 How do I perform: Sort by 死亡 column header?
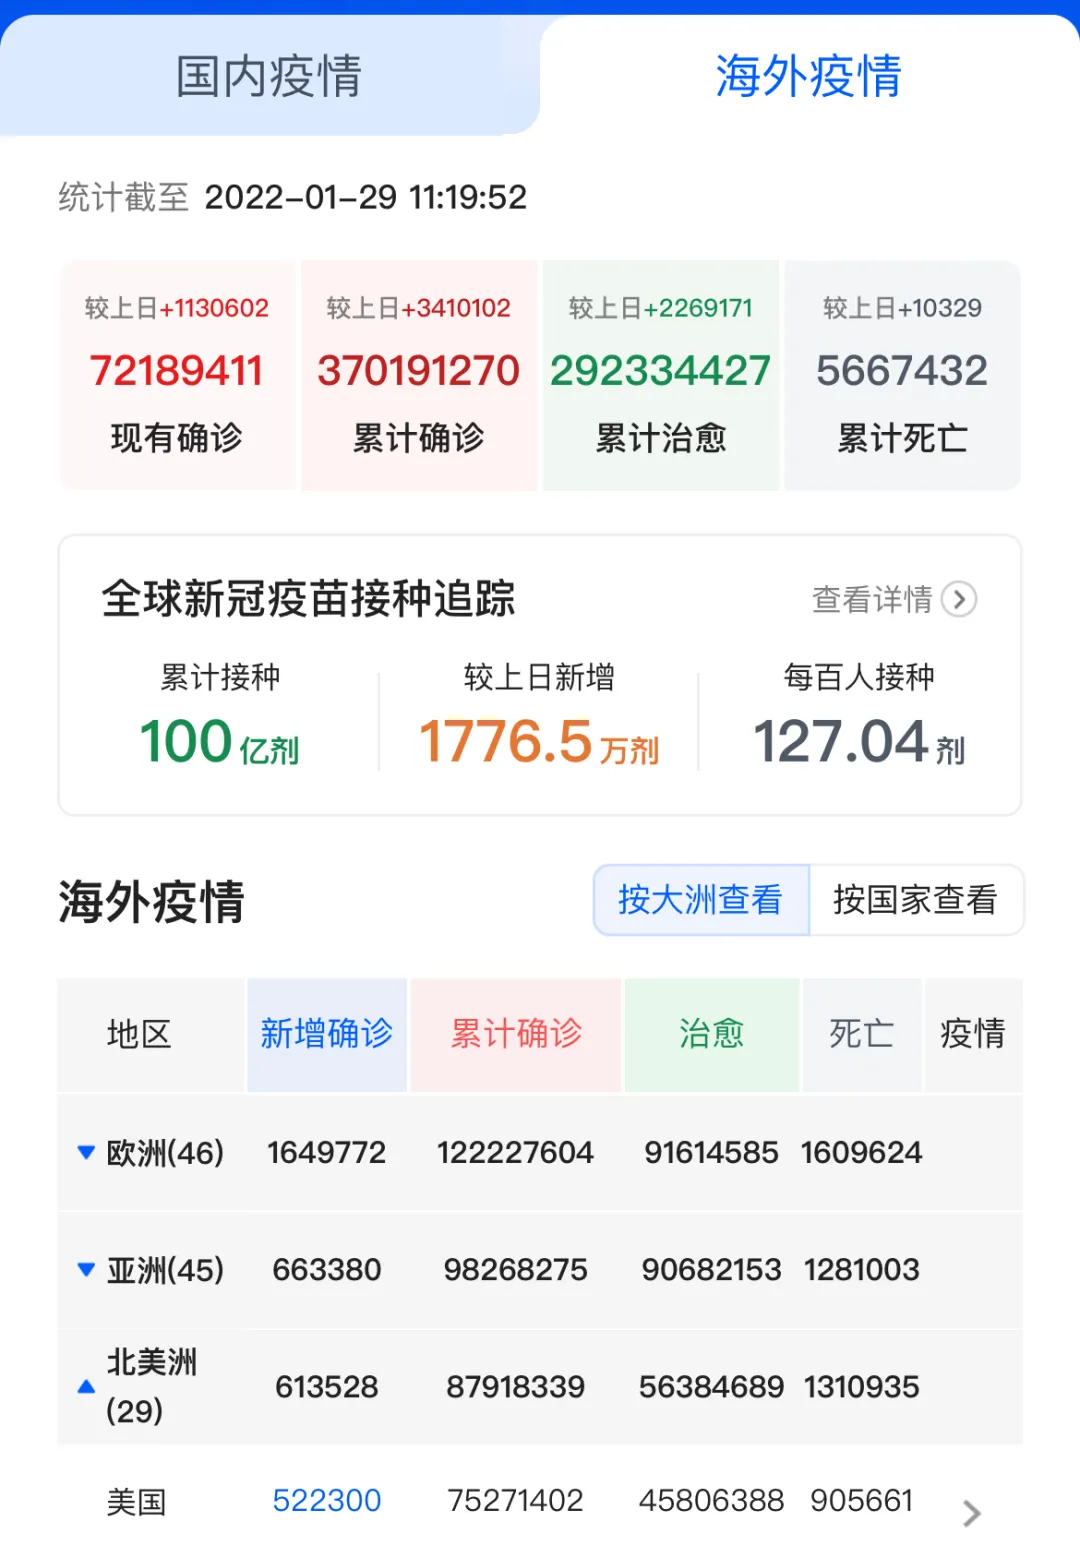[861, 1034]
